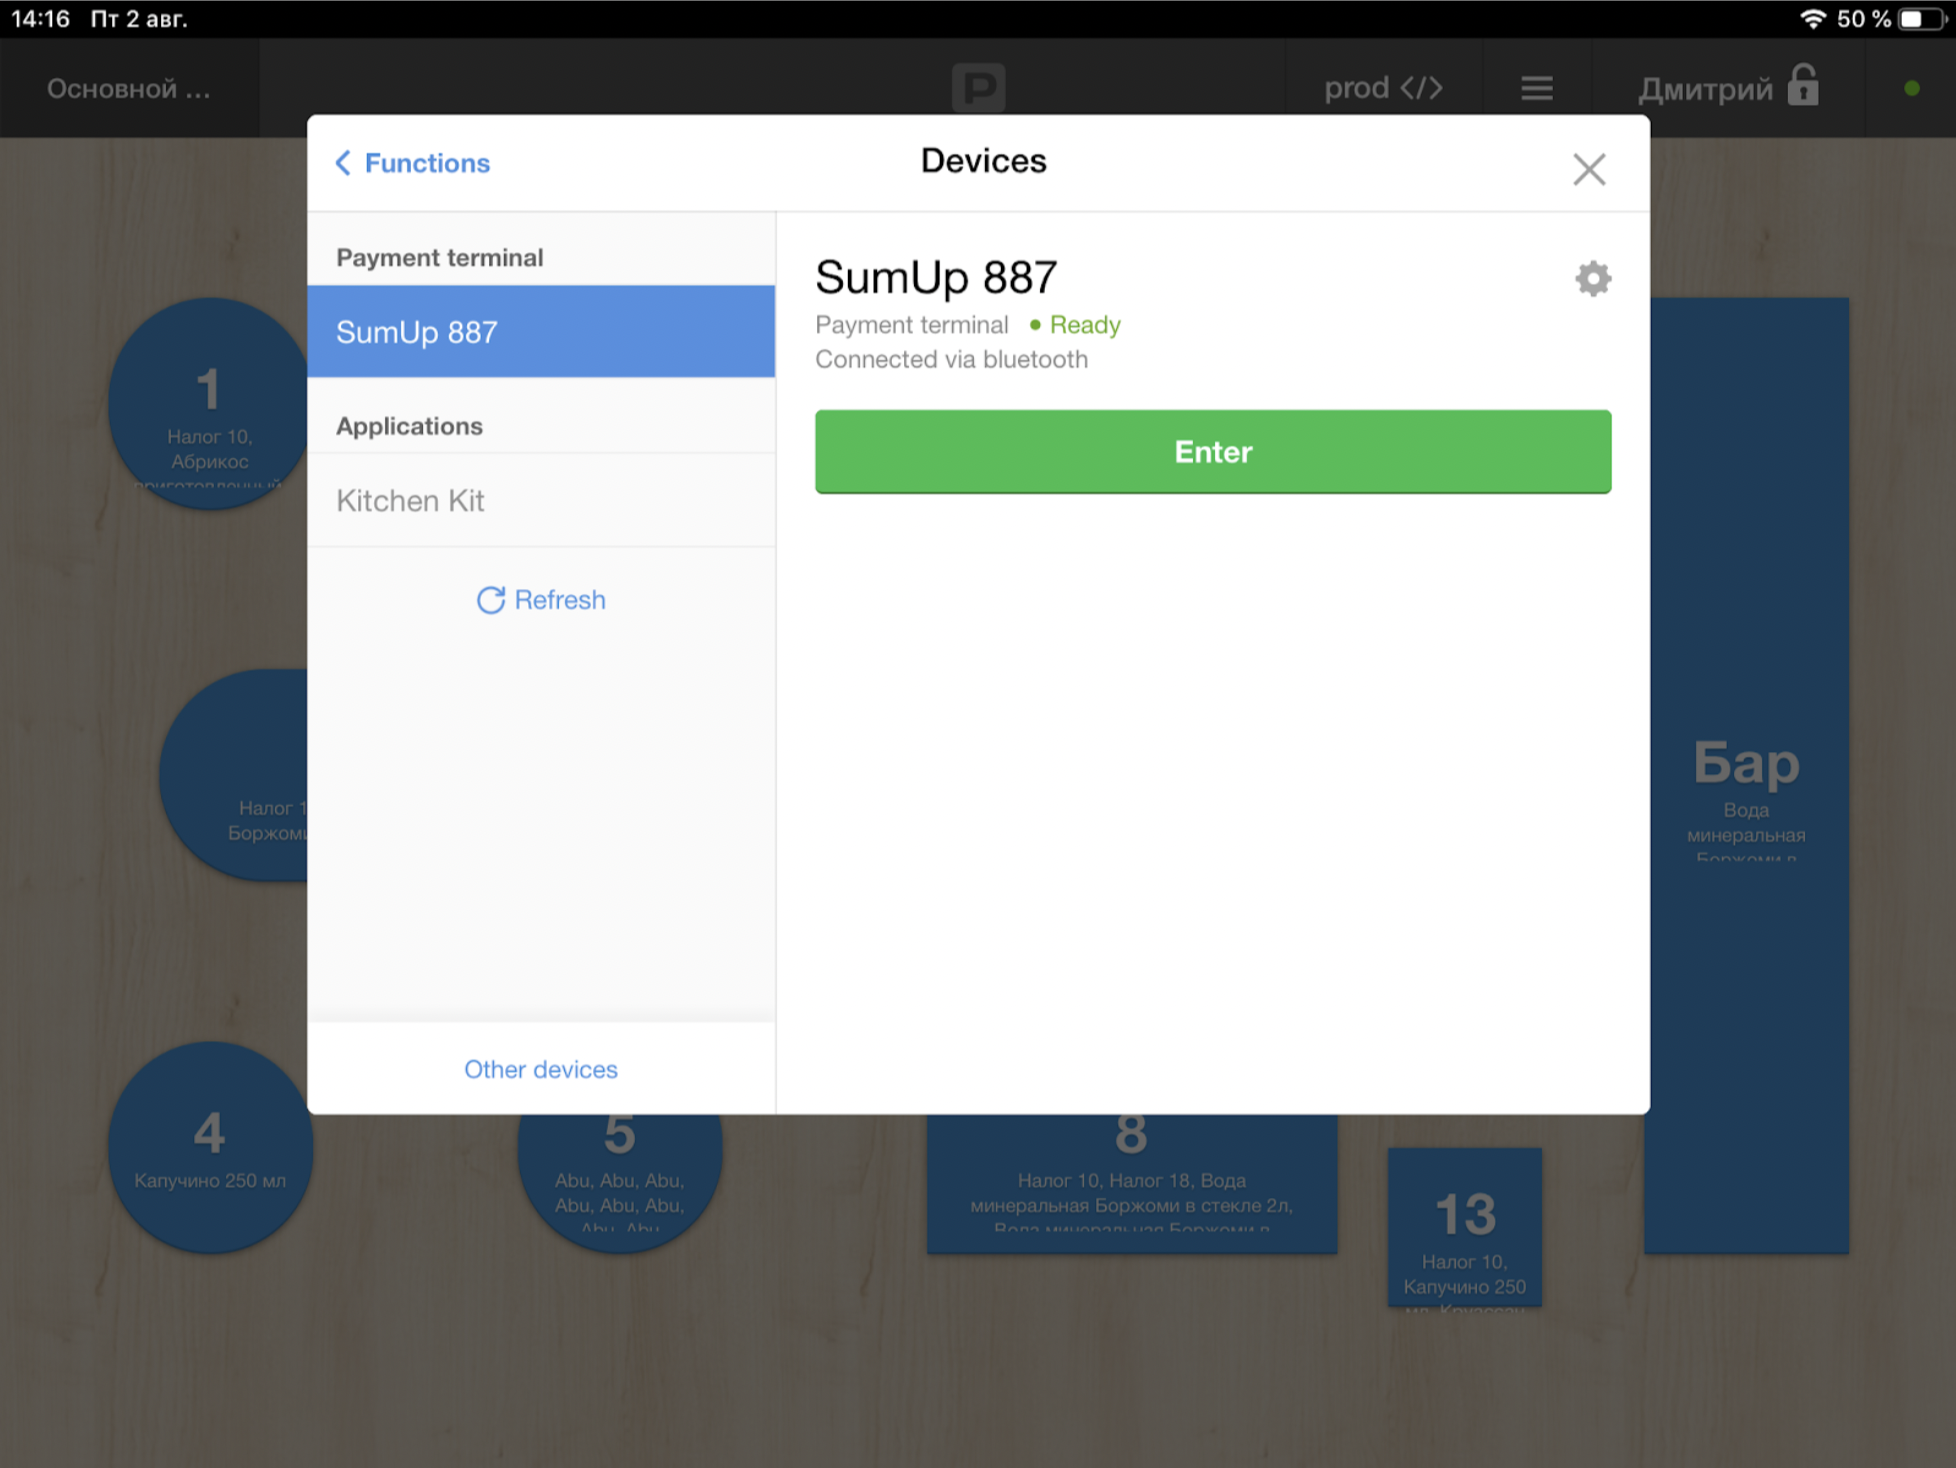Open table 4 Капучино 250 мл
The height and width of the screenshot is (1468, 1956).
tap(210, 1148)
